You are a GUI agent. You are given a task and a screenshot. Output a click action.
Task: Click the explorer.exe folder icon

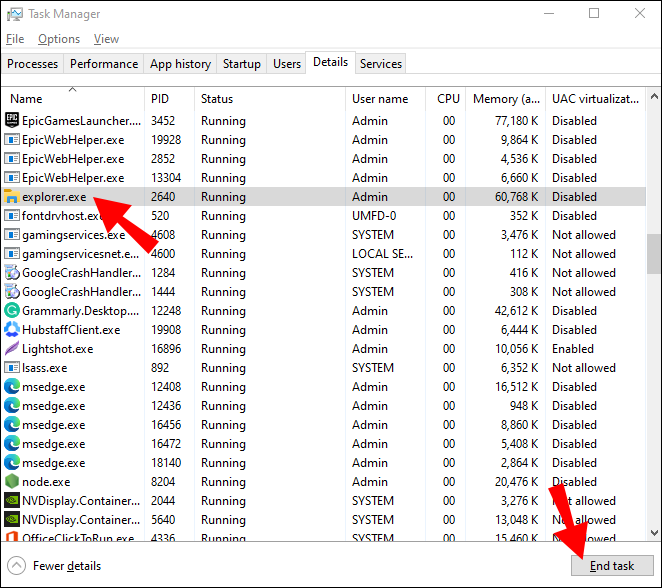coord(12,196)
